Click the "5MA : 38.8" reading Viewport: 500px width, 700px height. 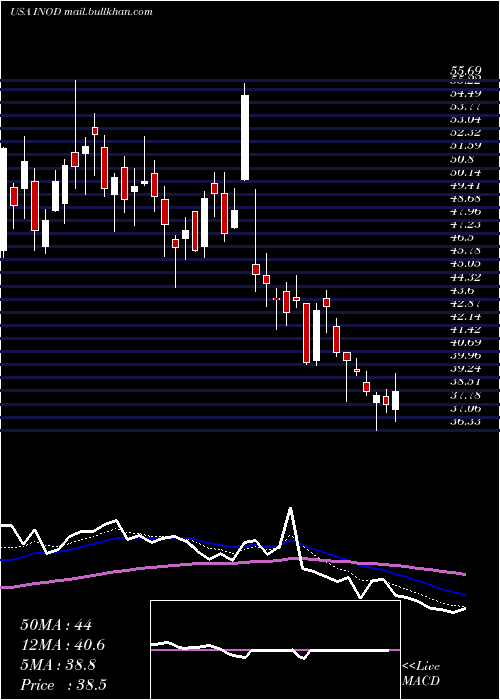(60, 665)
